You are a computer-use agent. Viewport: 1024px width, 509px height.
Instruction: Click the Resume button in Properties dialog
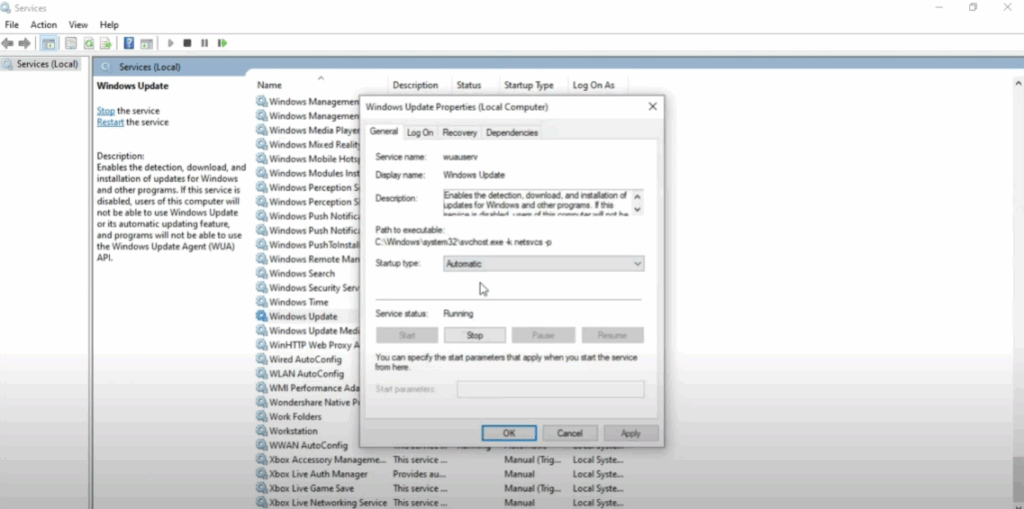(x=613, y=335)
